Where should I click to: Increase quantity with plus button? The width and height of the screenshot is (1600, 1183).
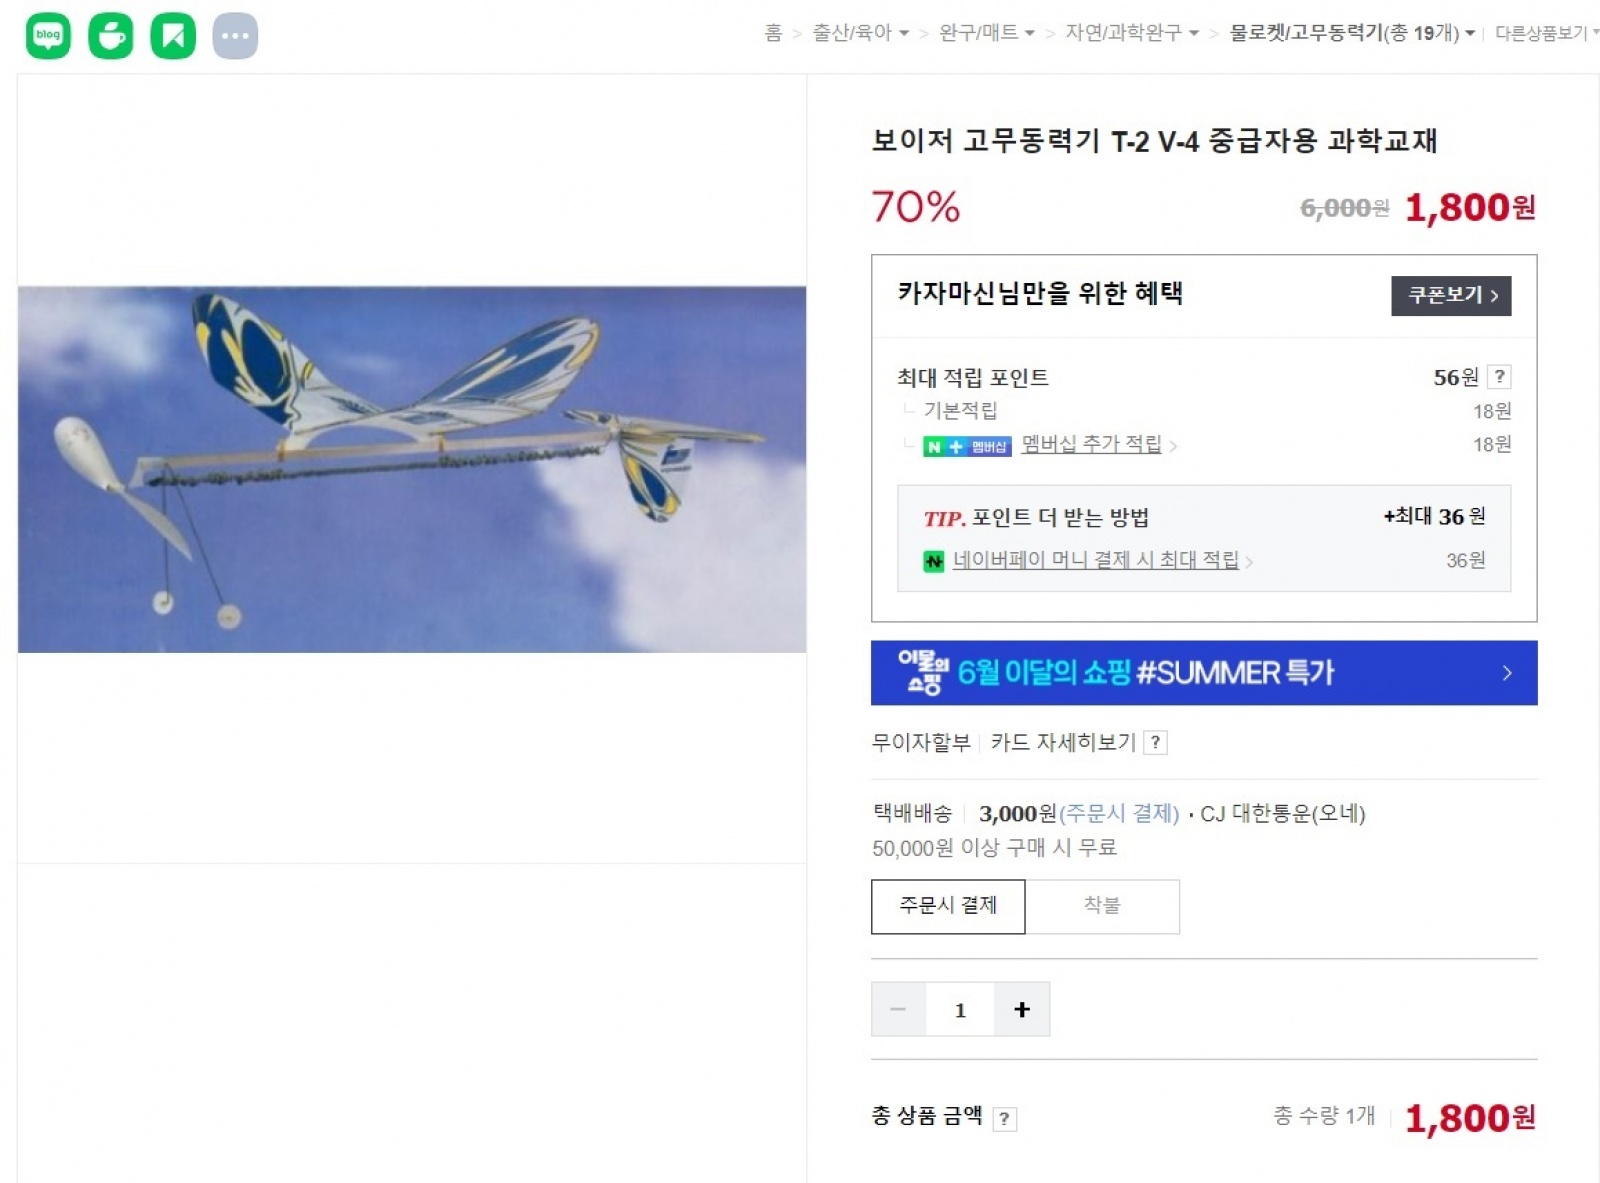(x=1021, y=1009)
